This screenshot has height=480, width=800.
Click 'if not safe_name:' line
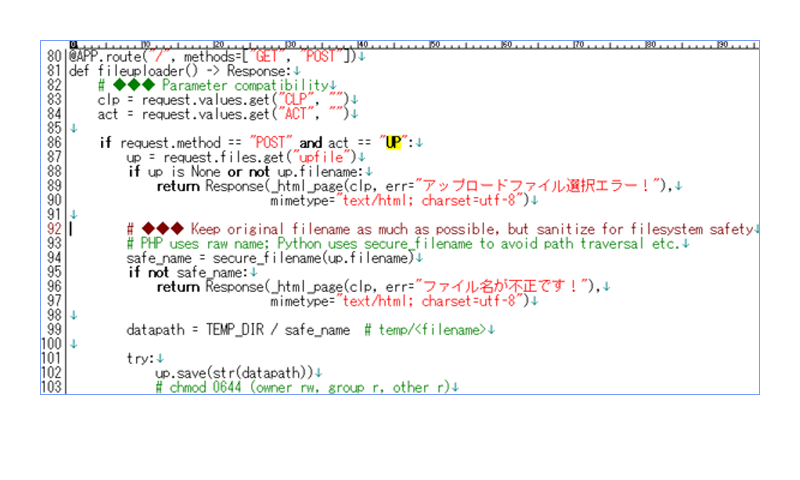188,272
